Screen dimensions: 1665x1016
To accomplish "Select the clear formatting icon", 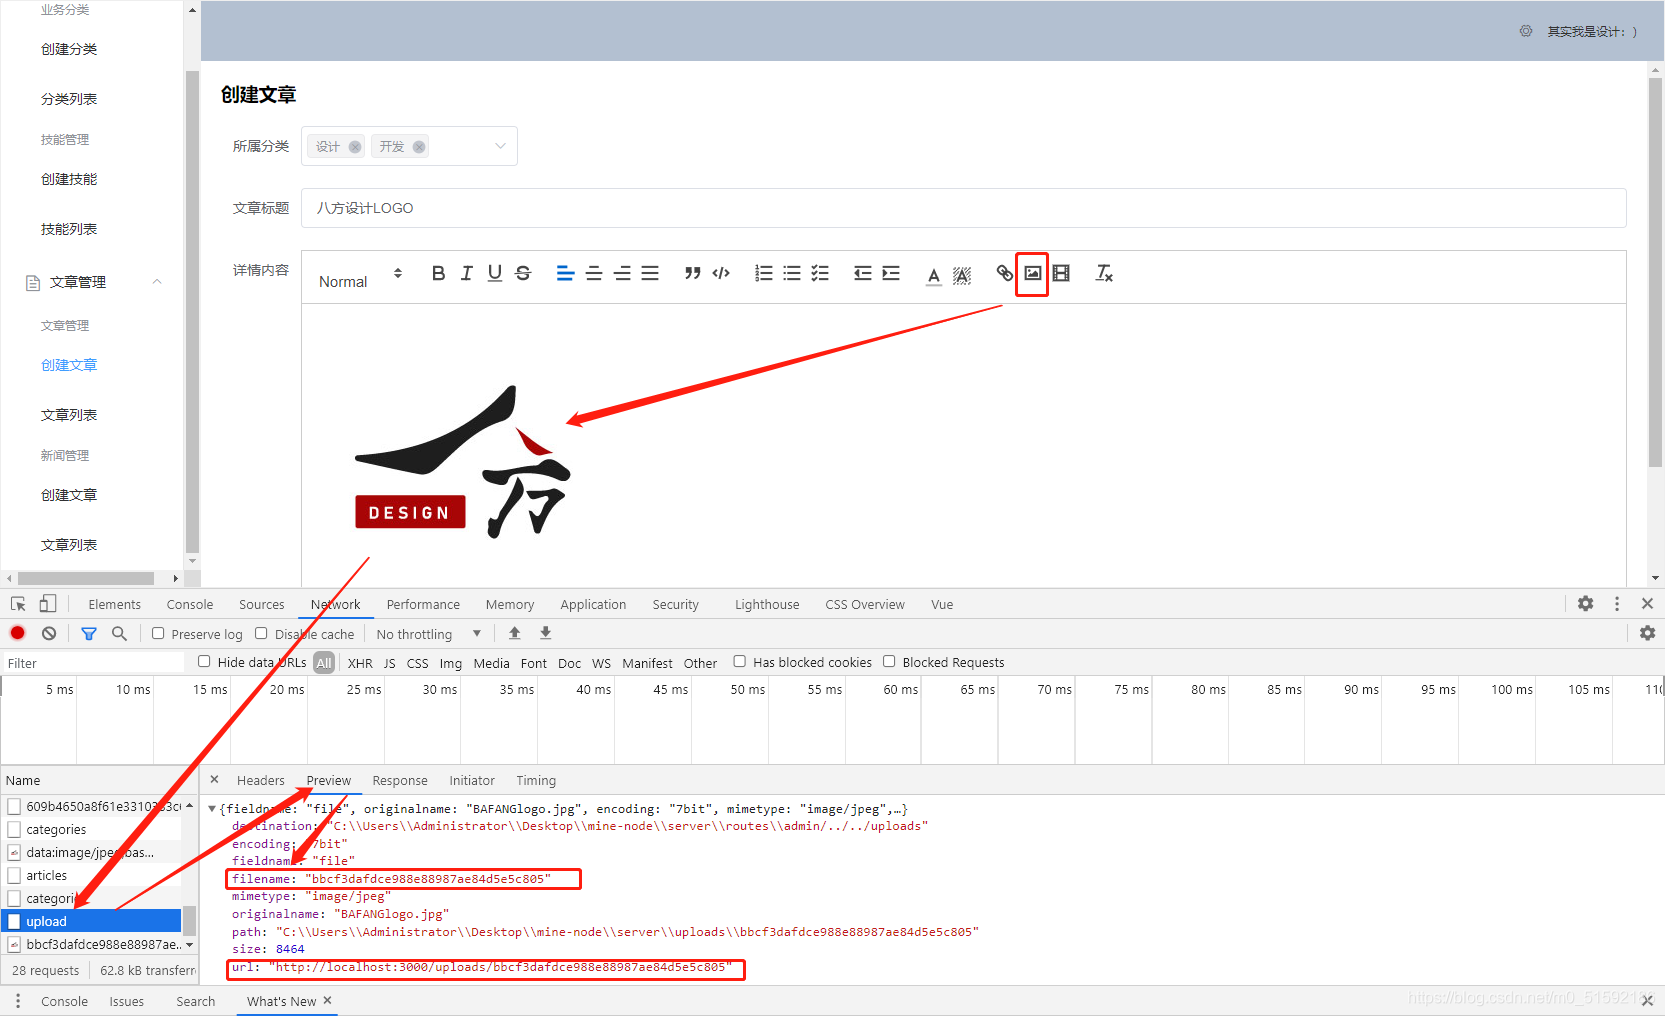I will click(x=1104, y=274).
